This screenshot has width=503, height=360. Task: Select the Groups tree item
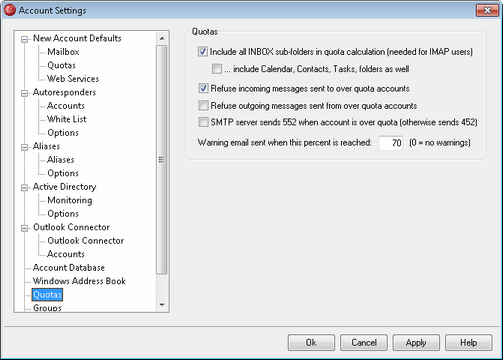pyautogui.click(x=47, y=308)
